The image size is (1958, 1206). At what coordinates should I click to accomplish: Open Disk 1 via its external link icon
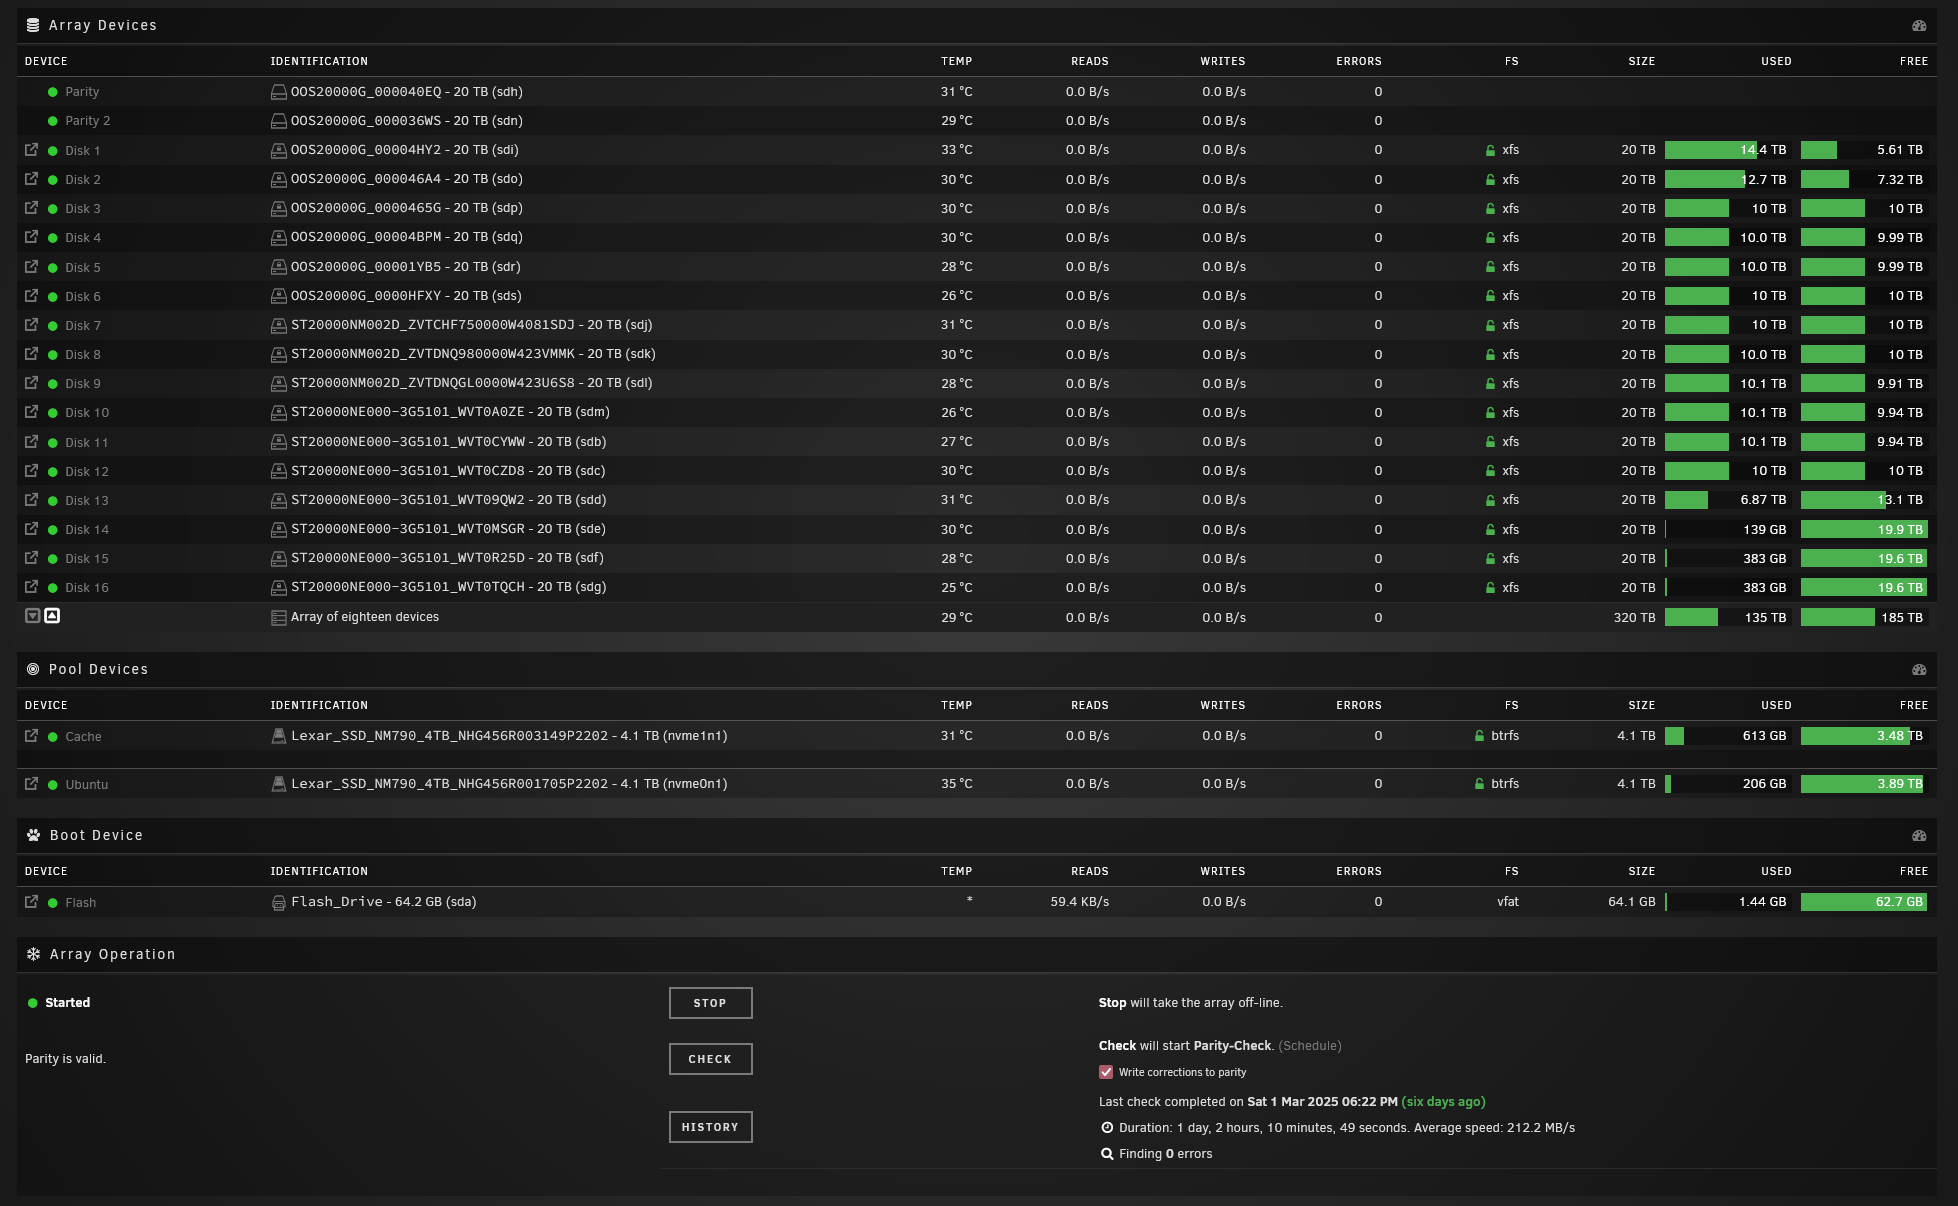coord(31,150)
